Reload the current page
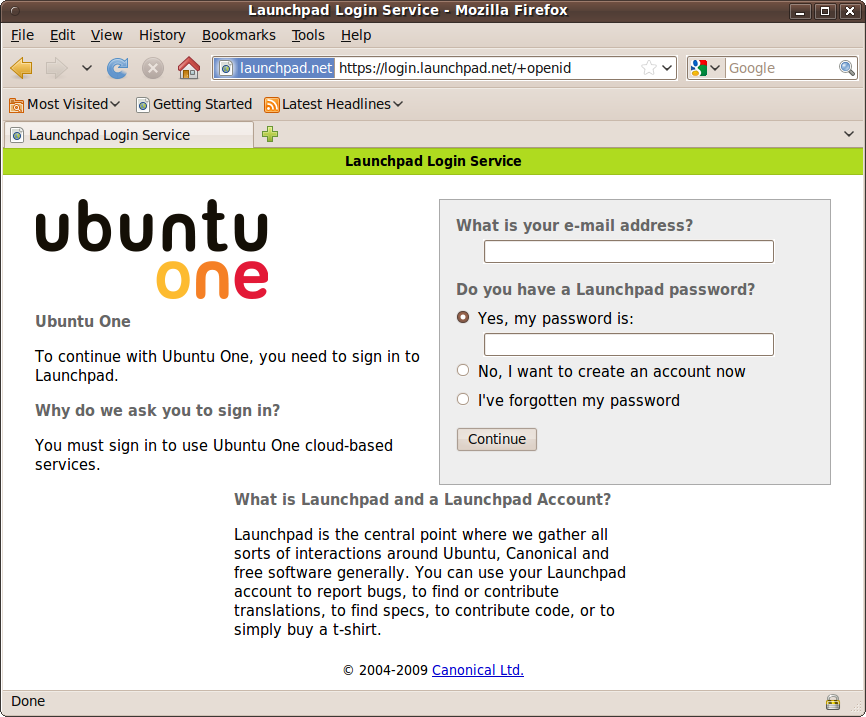Image resolution: width=866 pixels, height=717 pixels. click(118, 68)
